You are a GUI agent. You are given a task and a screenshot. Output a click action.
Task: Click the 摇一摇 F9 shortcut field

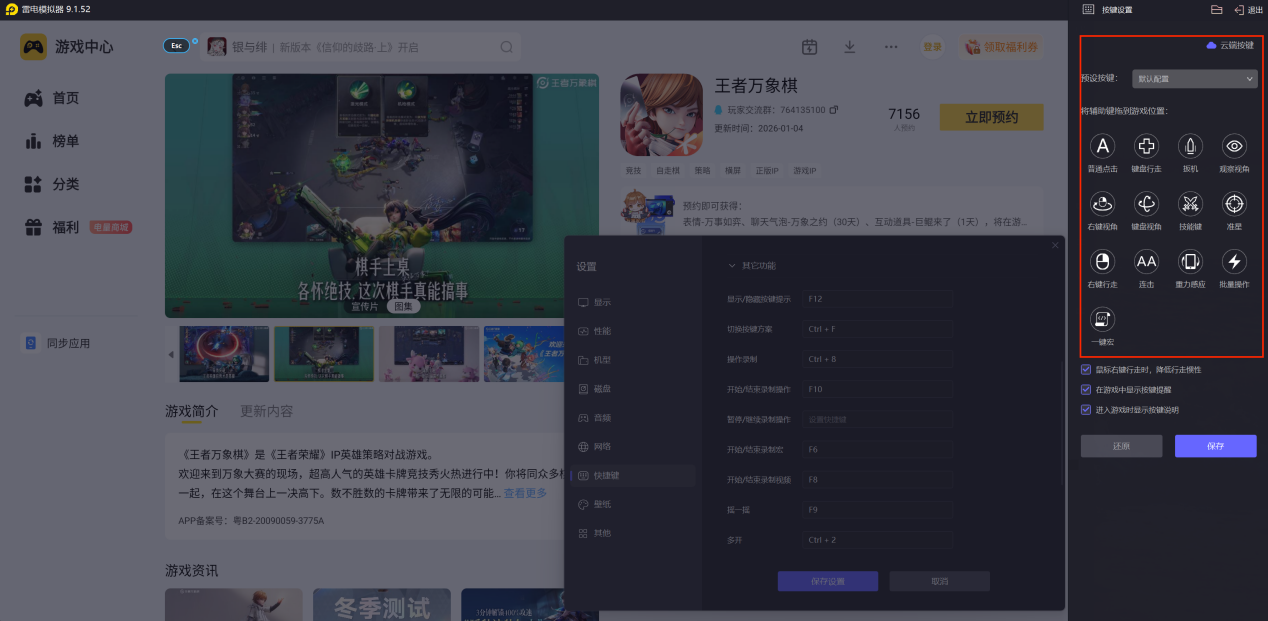click(x=877, y=510)
